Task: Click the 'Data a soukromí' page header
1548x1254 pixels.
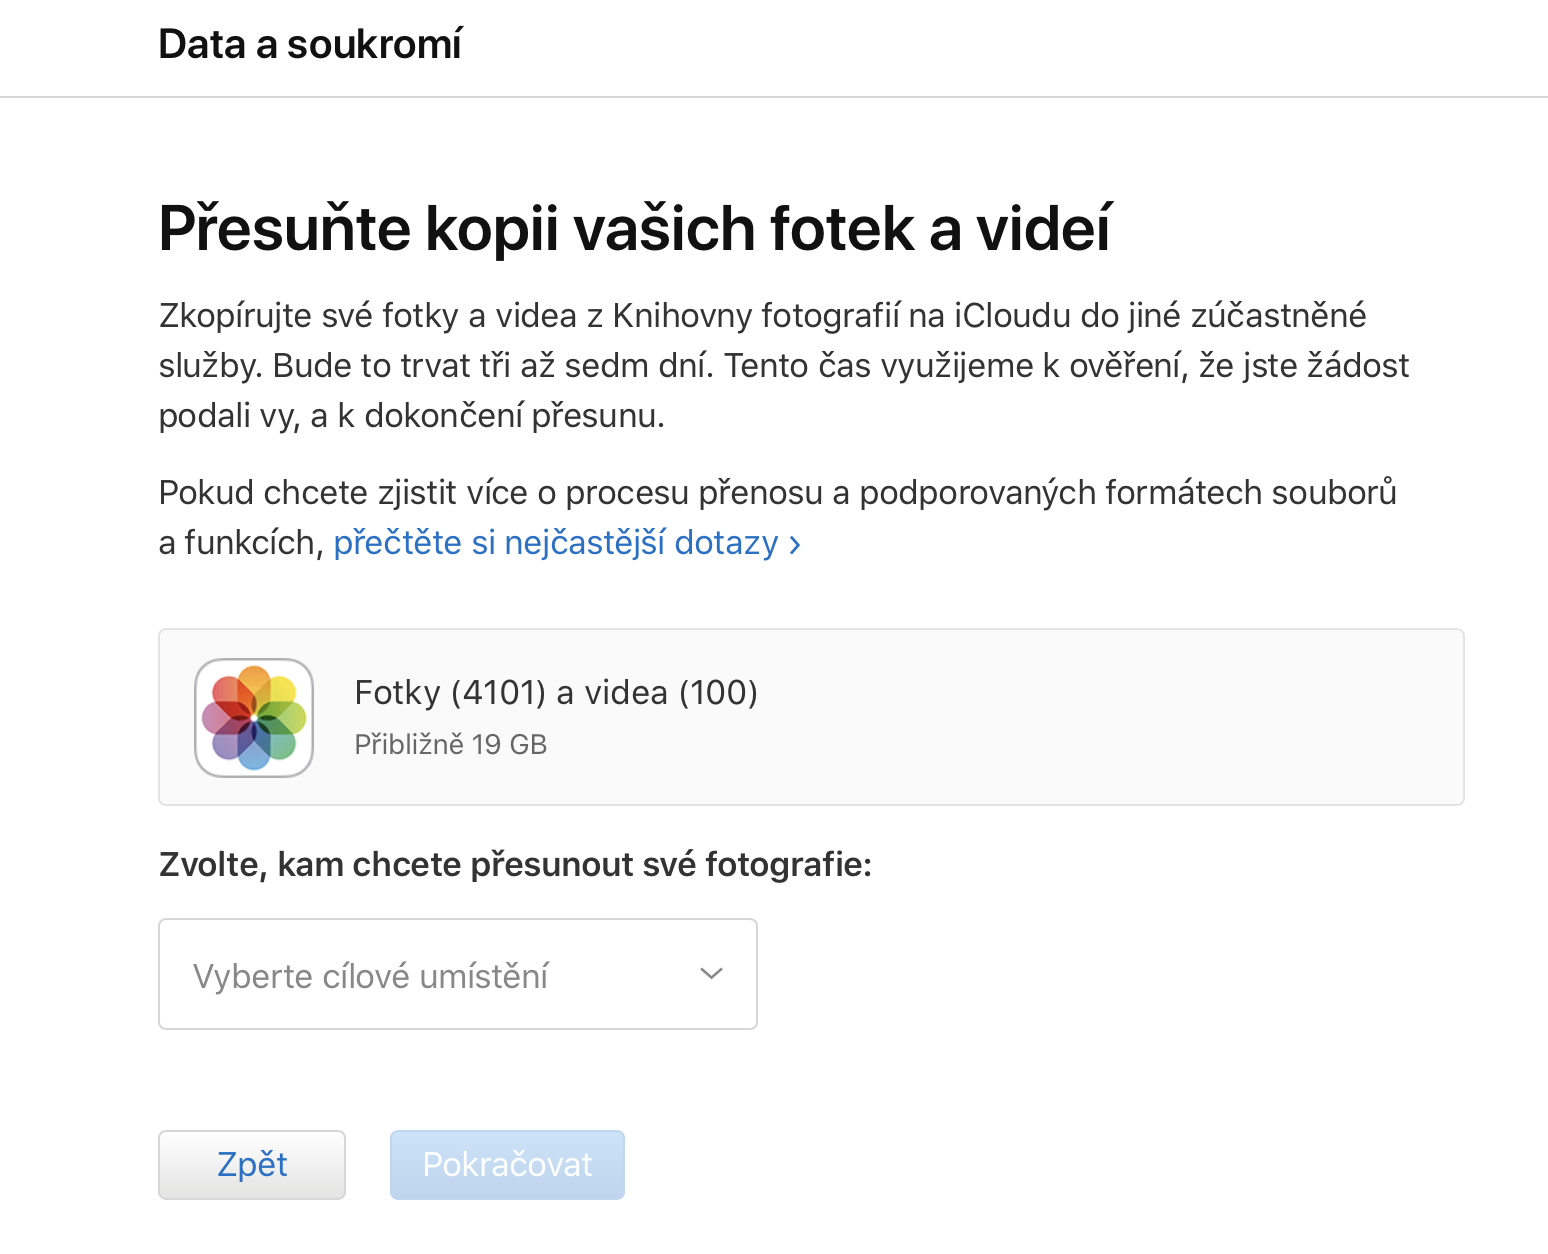Action: pos(310,45)
